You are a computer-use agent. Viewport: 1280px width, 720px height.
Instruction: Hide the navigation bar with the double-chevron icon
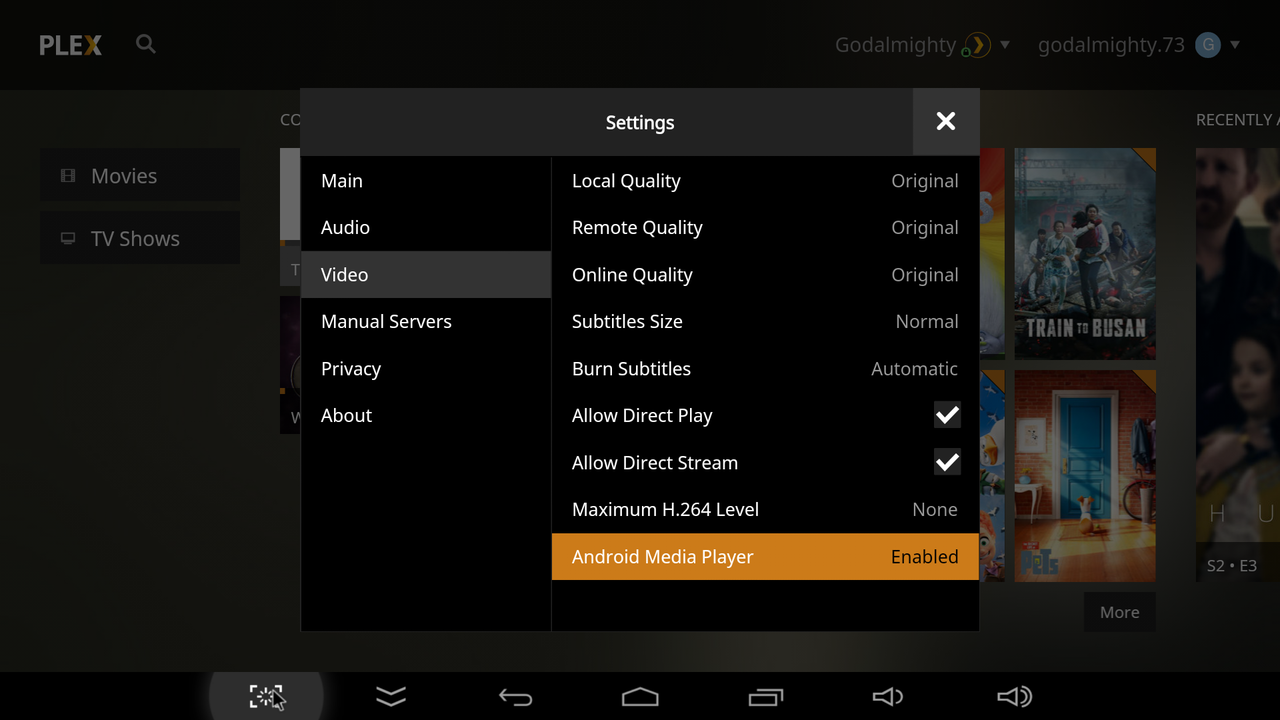(391, 697)
